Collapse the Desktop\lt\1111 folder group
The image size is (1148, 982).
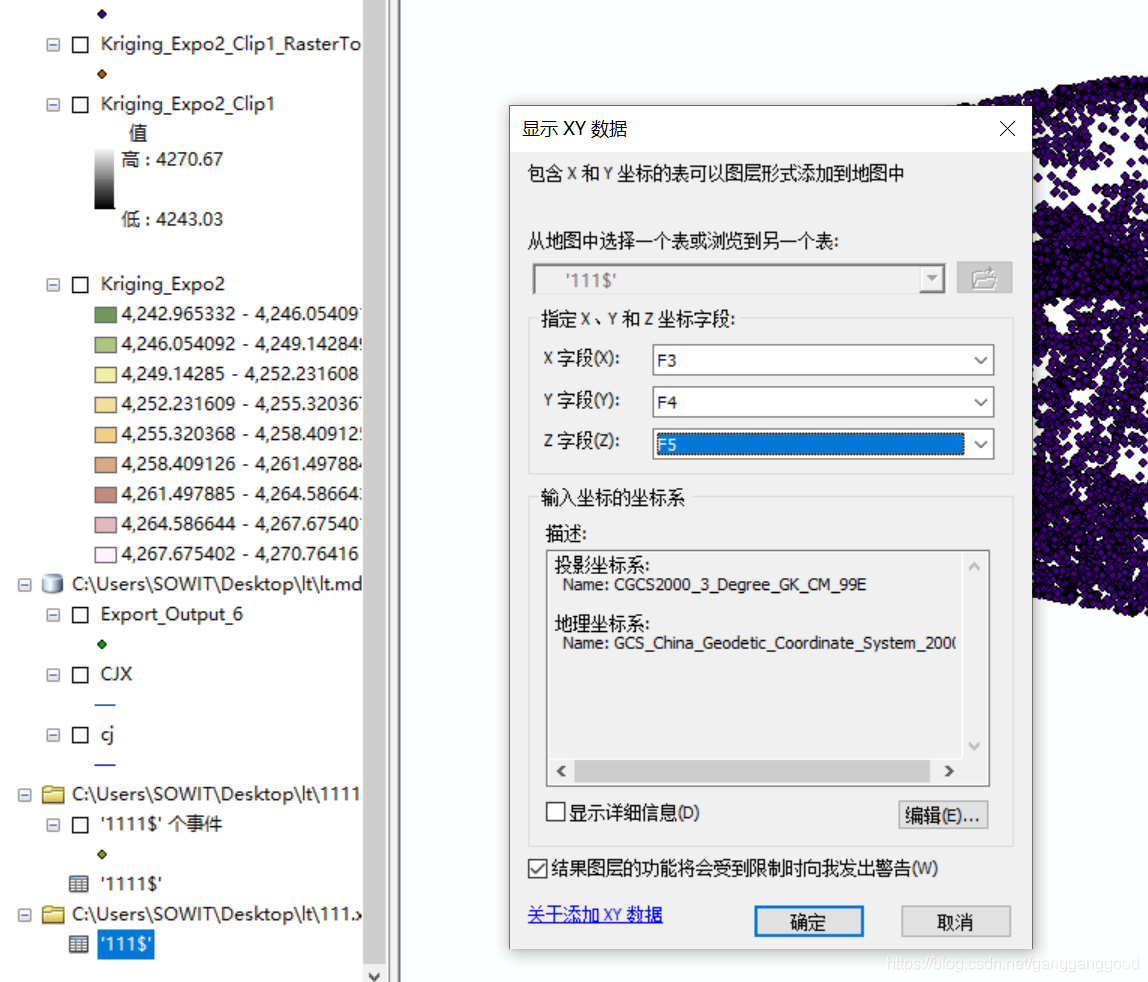tap(24, 795)
